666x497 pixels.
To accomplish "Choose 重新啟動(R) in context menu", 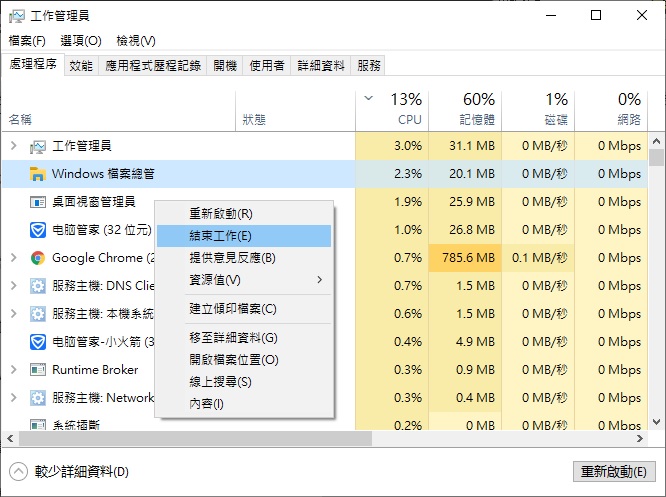I will [x=244, y=214].
